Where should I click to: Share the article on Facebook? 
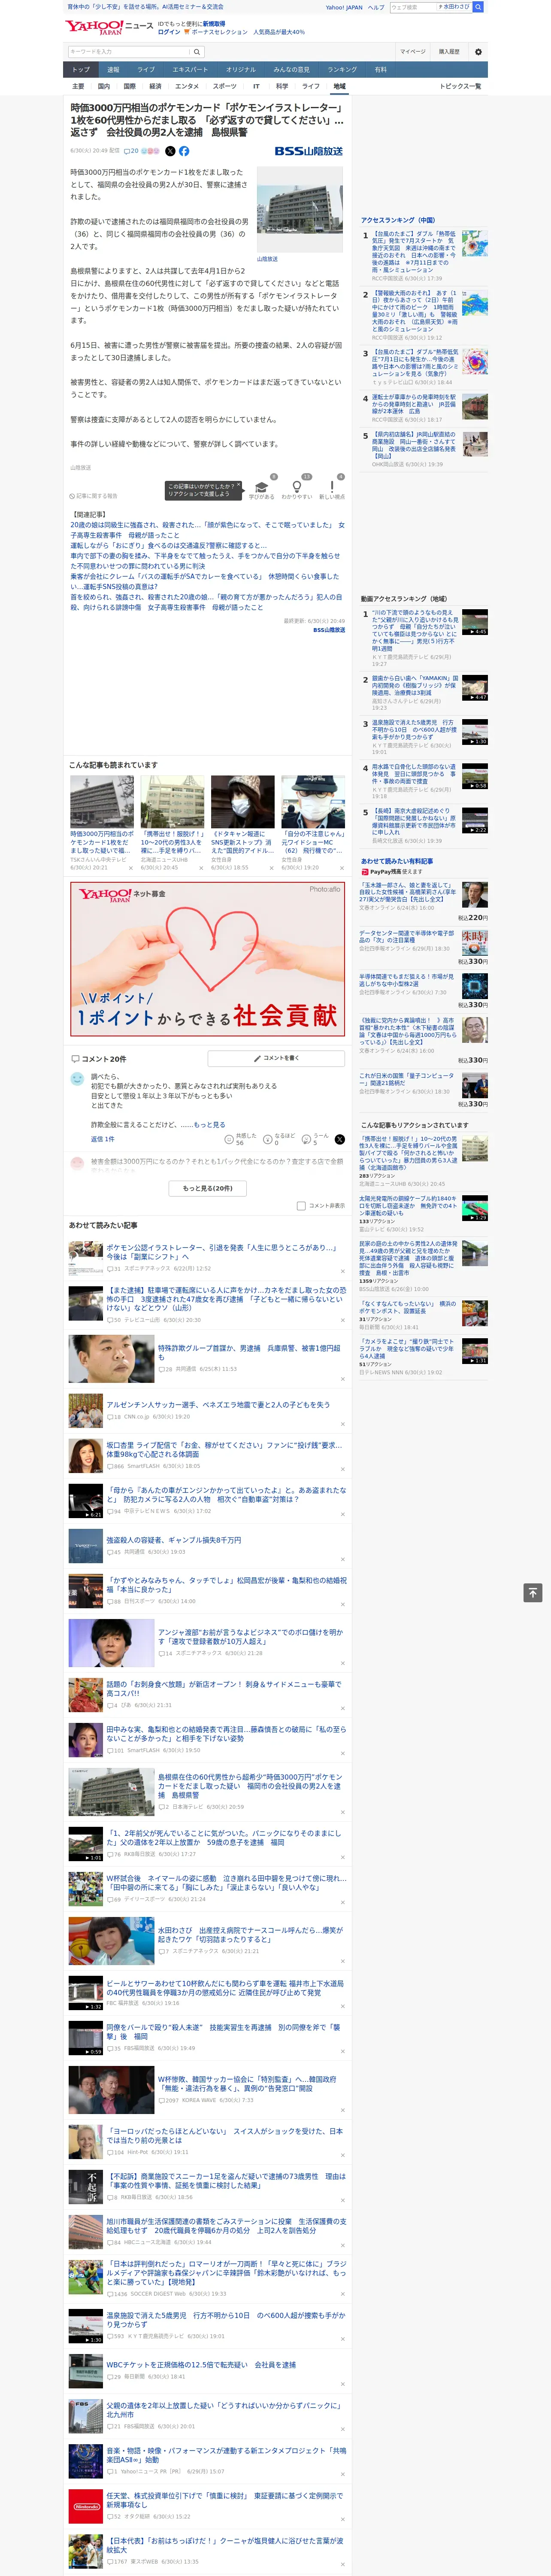coord(184,151)
